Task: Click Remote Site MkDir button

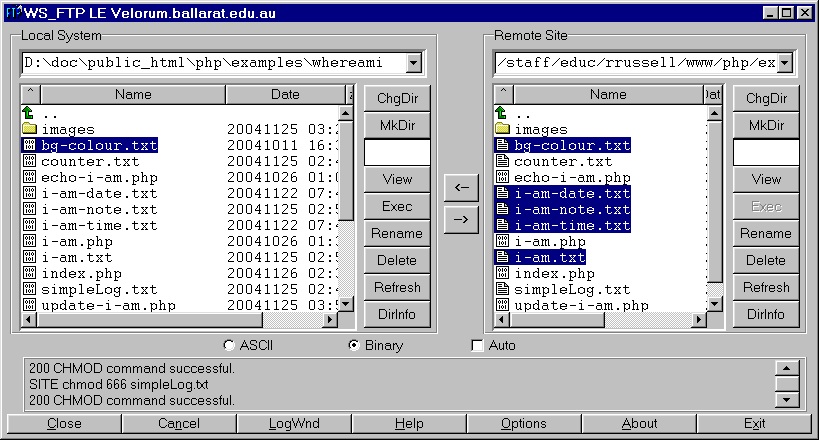Action: (x=766, y=125)
